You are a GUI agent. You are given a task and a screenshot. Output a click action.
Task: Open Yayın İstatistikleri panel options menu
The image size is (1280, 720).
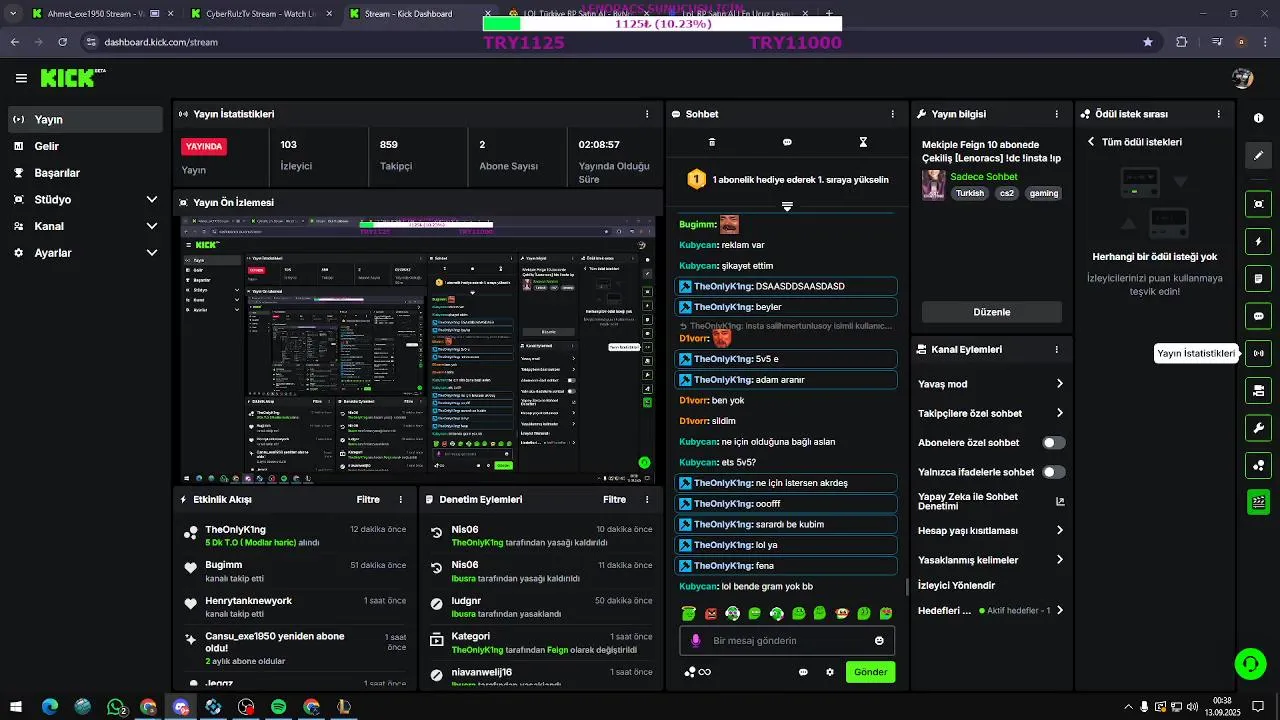coord(647,114)
